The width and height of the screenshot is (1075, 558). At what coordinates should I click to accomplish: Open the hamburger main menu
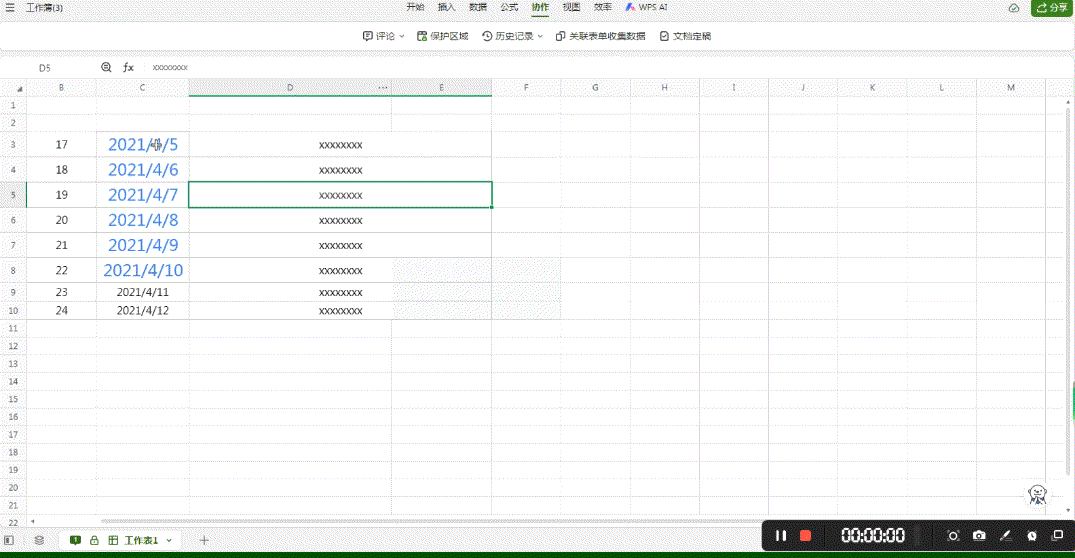[10, 8]
